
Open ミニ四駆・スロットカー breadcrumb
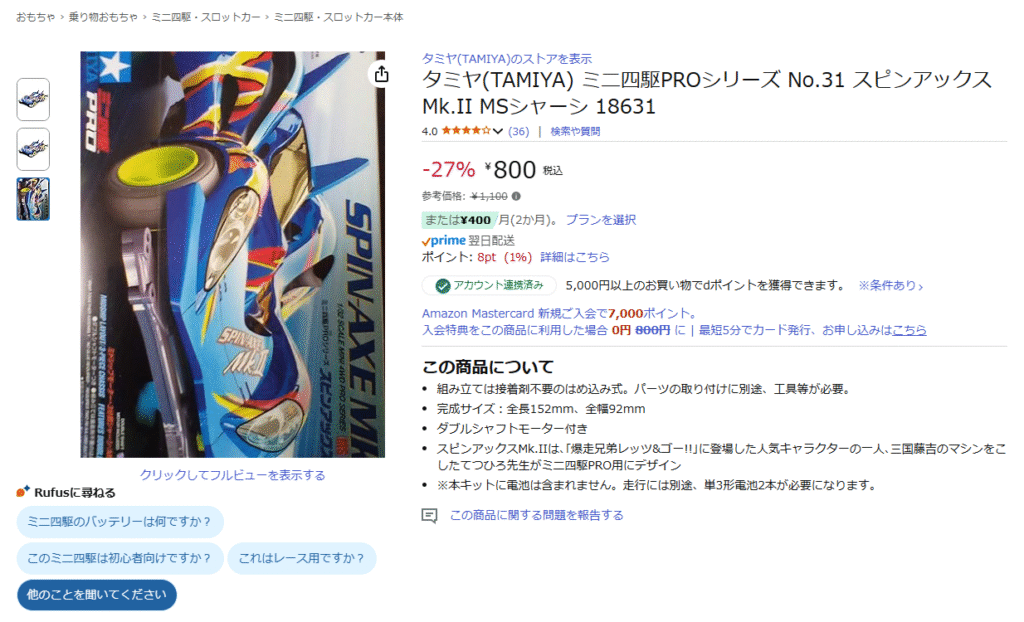(x=206, y=17)
